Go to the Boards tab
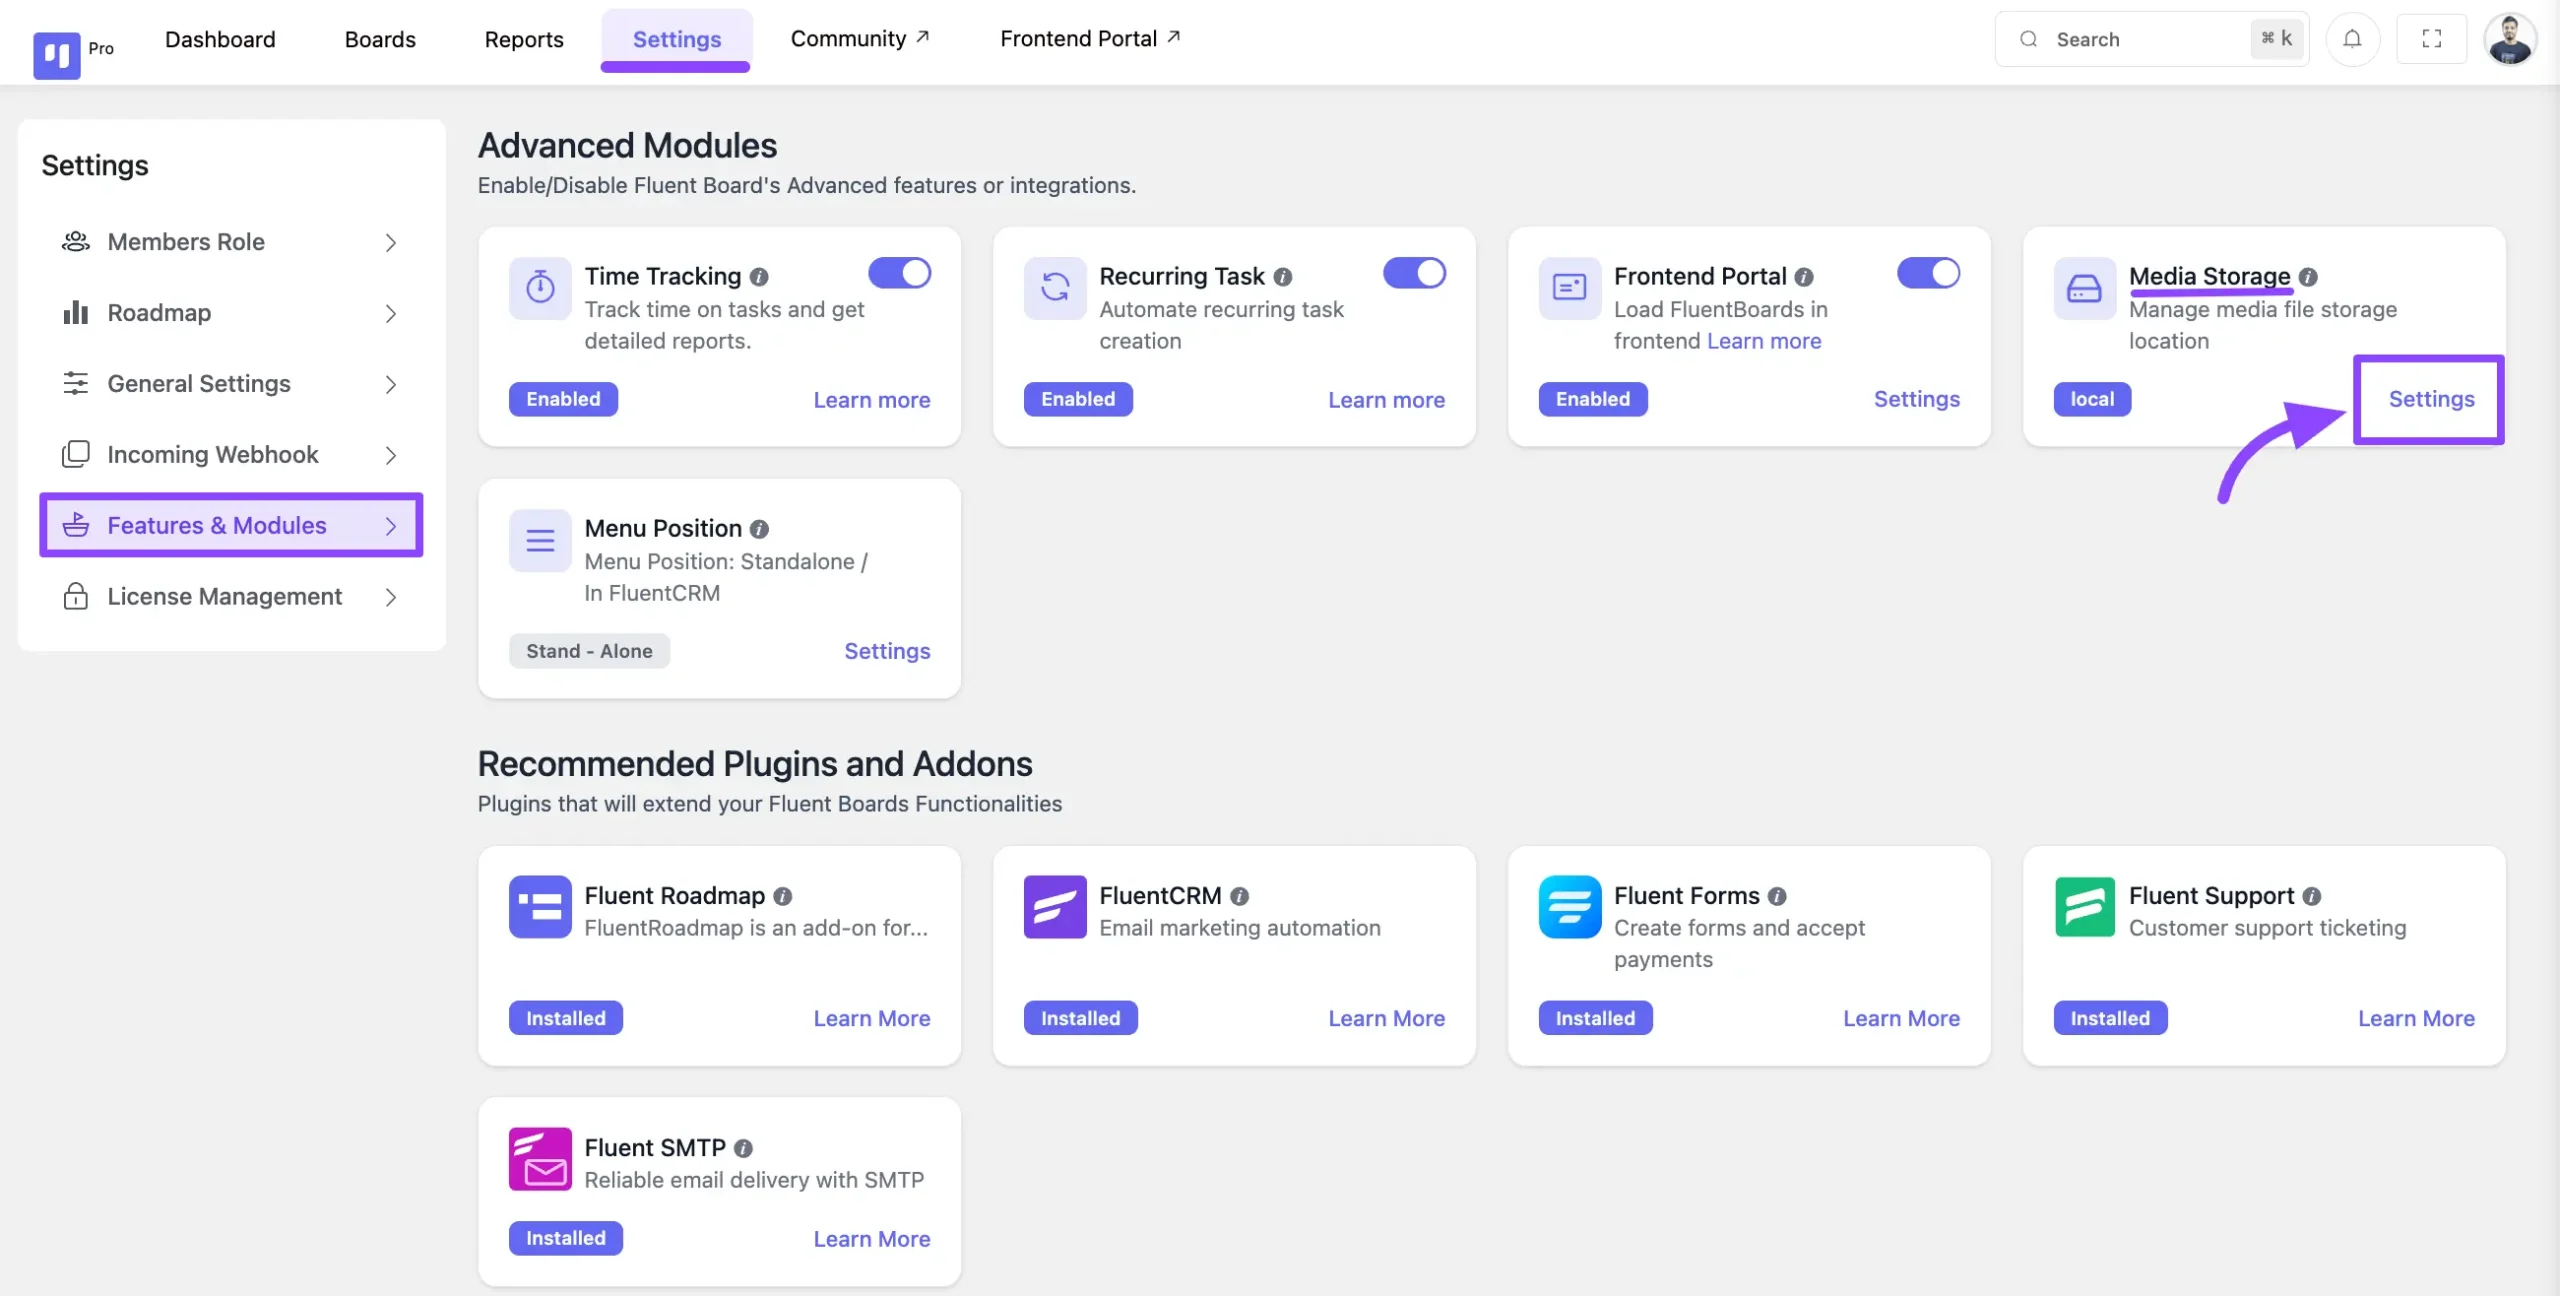 coord(380,39)
